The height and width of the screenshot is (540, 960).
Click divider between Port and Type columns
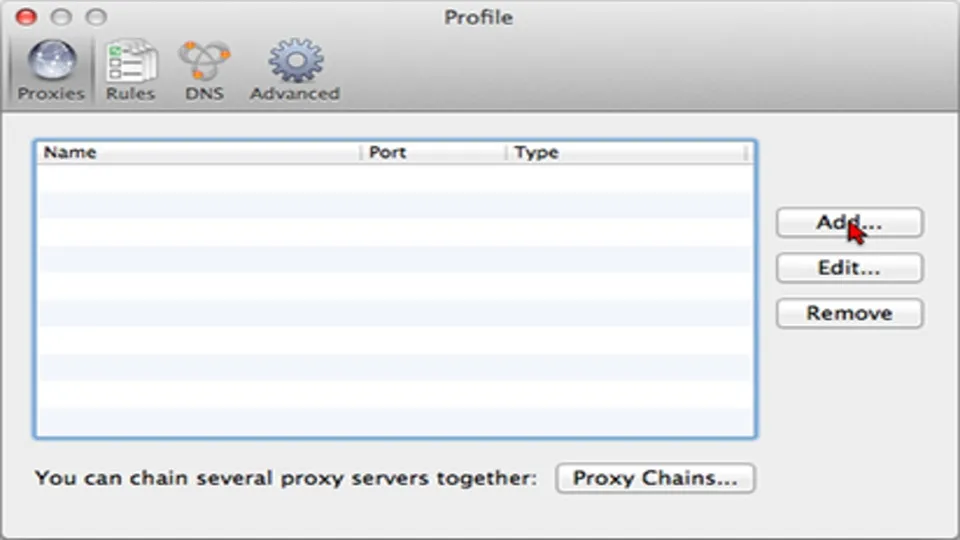coord(506,153)
